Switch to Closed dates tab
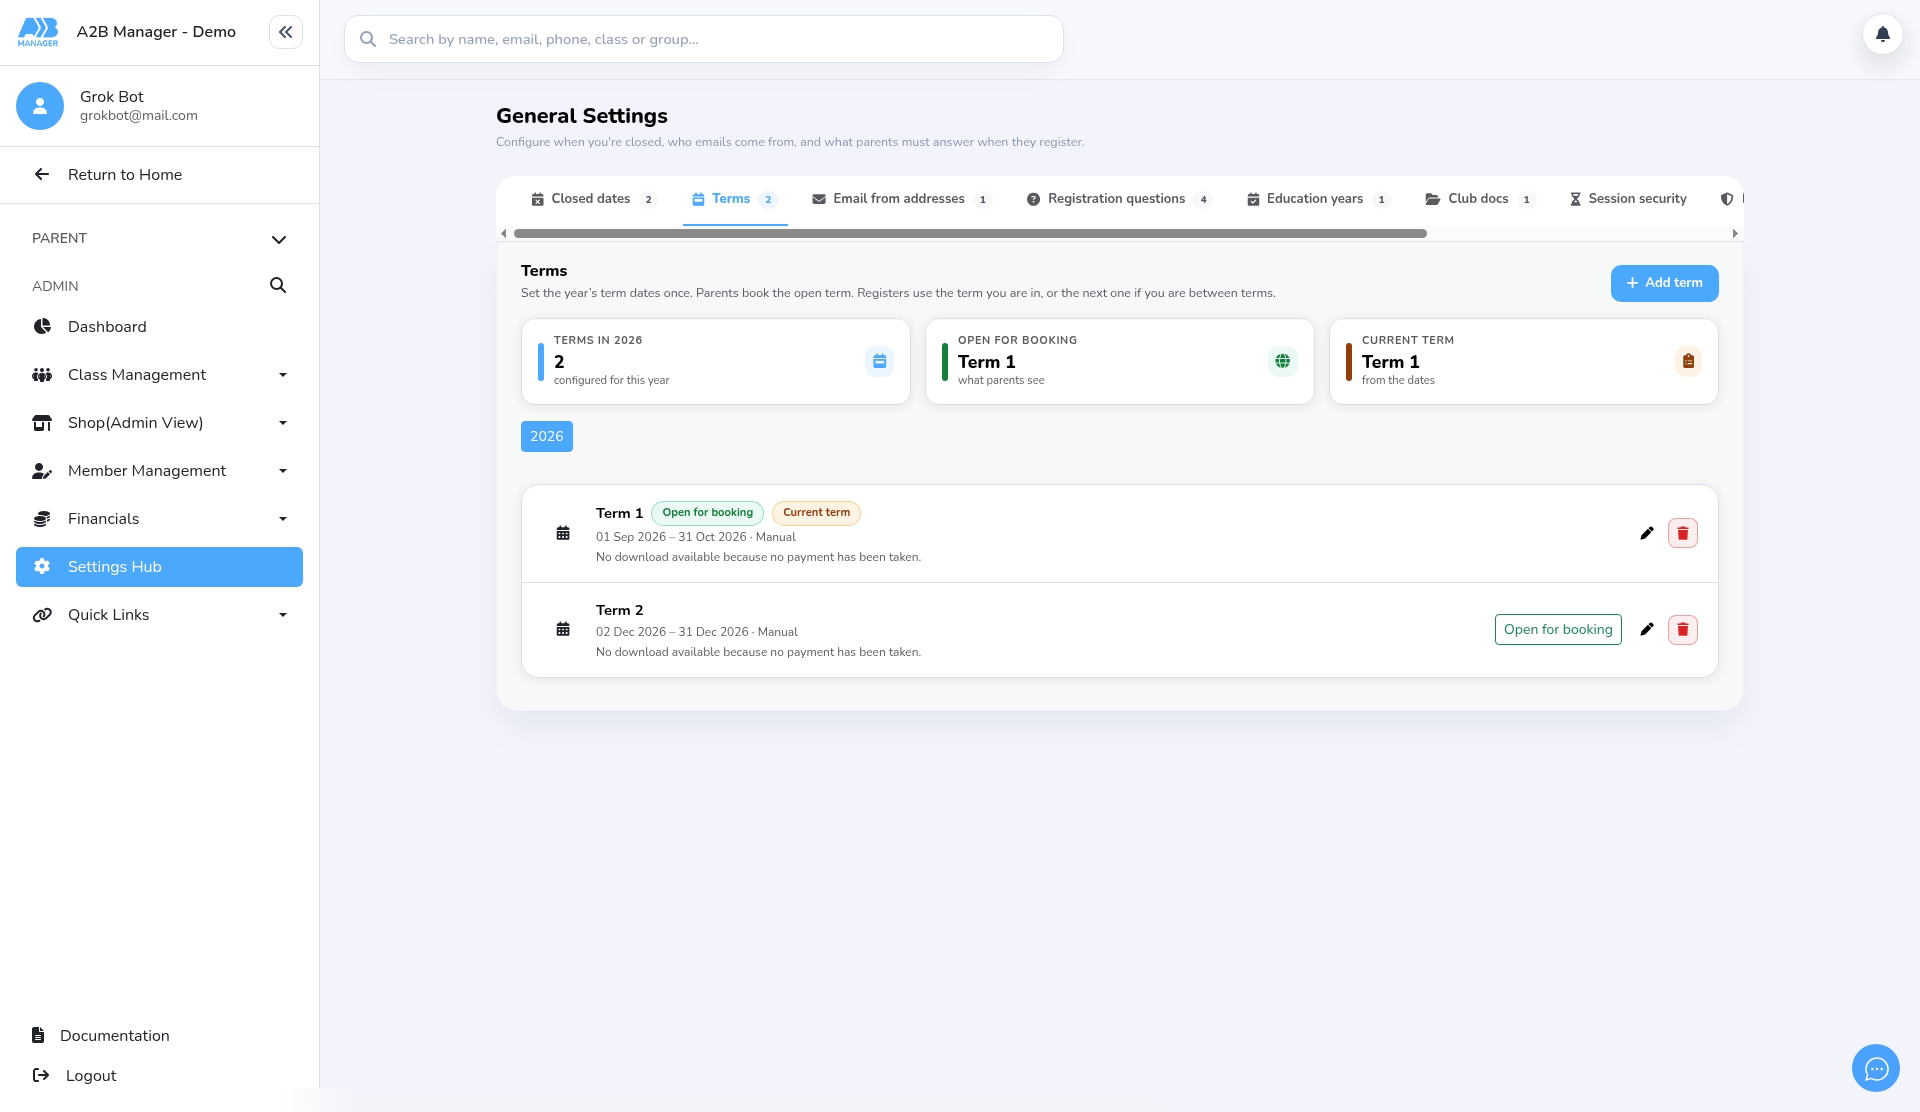Image resolution: width=1920 pixels, height=1112 pixels. coord(593,199)
